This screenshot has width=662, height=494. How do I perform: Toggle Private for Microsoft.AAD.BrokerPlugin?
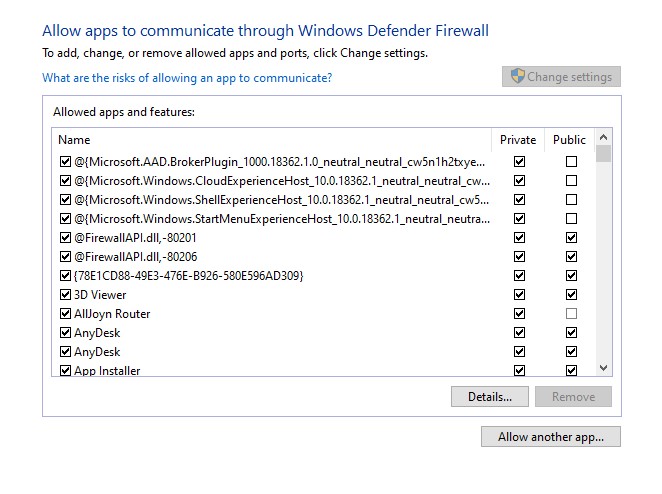[x=519, y=162]
